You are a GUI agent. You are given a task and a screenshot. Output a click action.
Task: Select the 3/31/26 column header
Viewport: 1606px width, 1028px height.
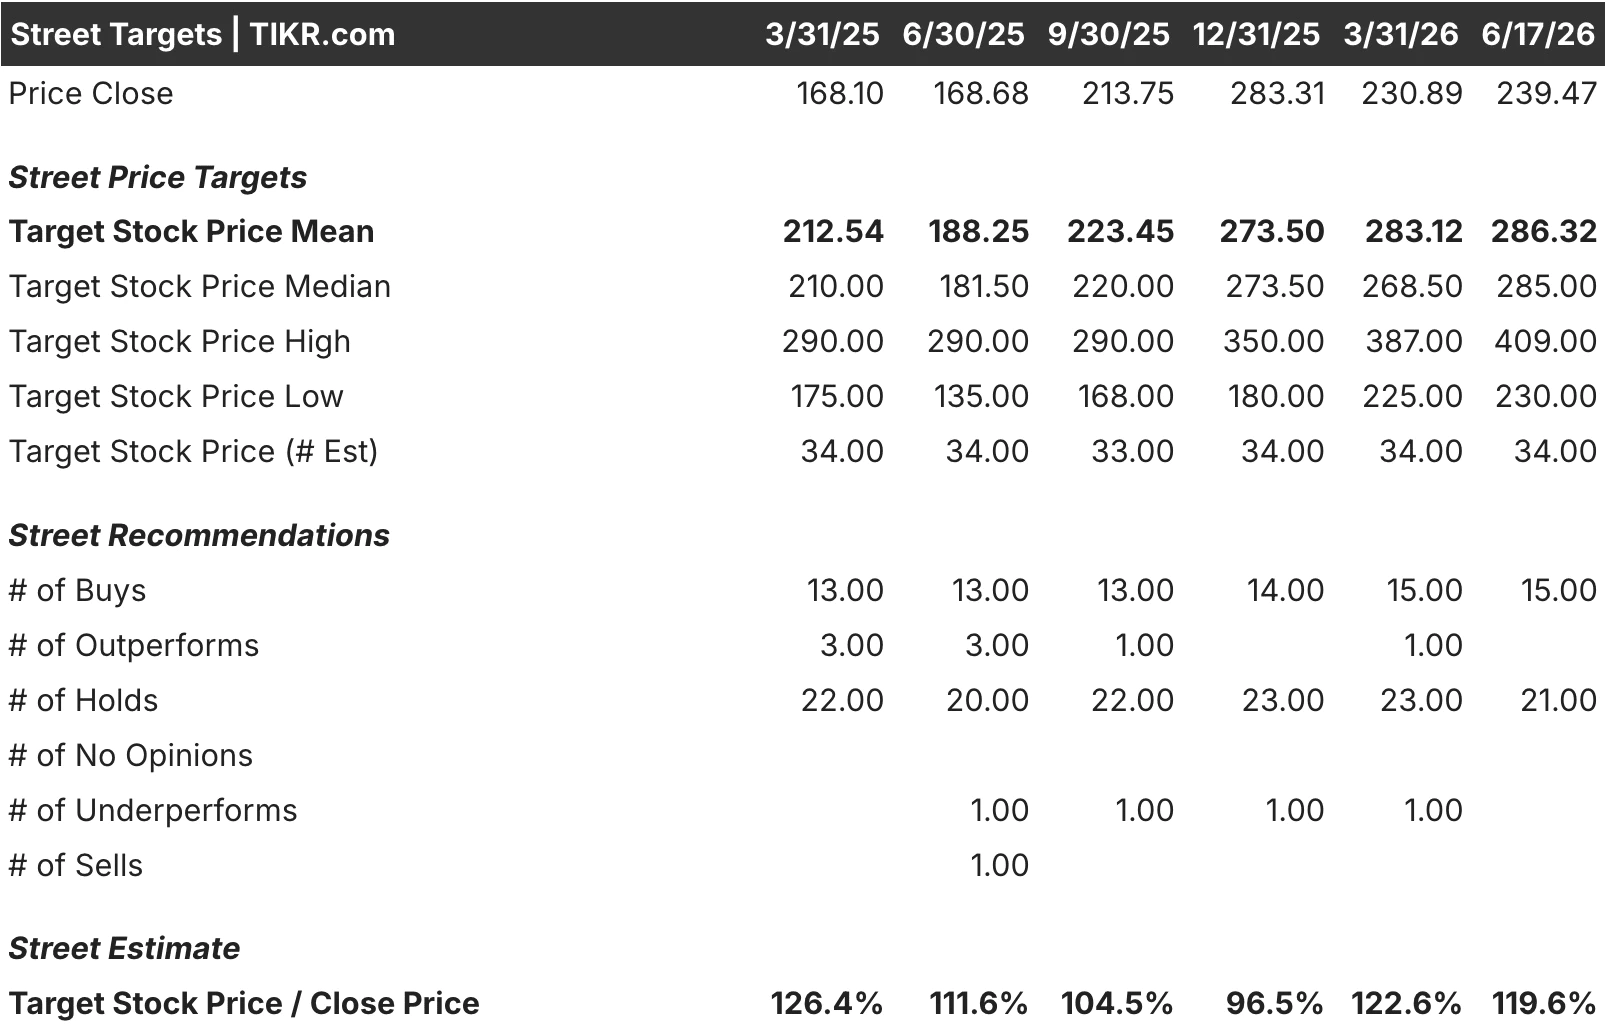[1400, 34]
